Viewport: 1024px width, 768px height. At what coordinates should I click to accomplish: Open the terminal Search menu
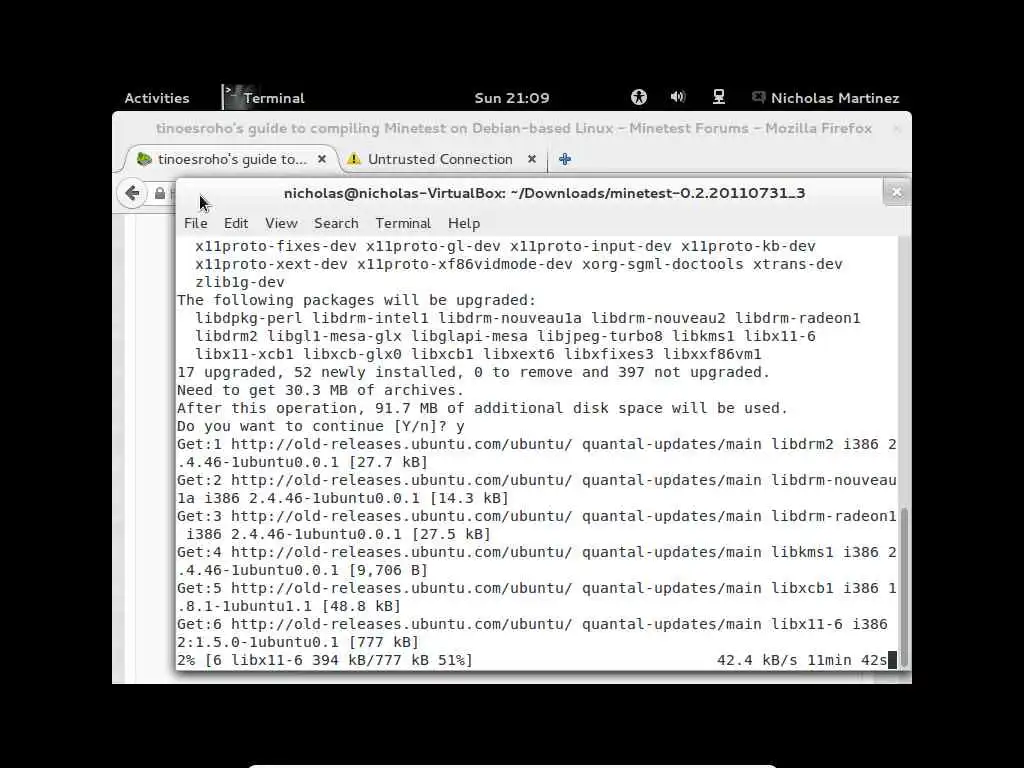(x=336, y=223)
